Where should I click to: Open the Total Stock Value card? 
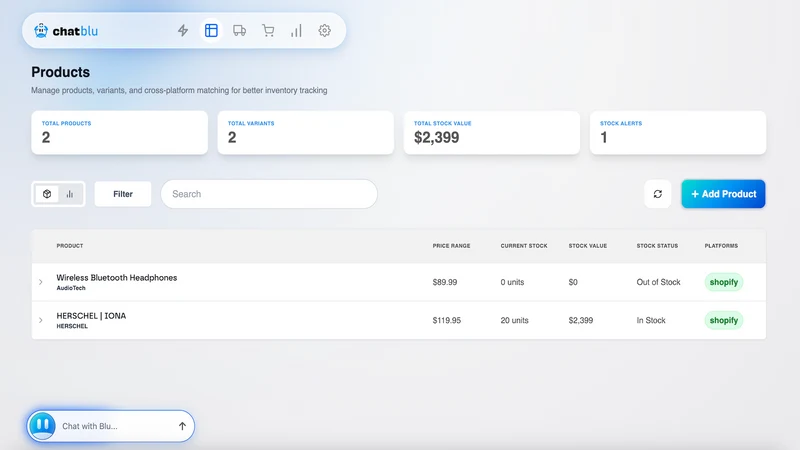coord(492,133)
